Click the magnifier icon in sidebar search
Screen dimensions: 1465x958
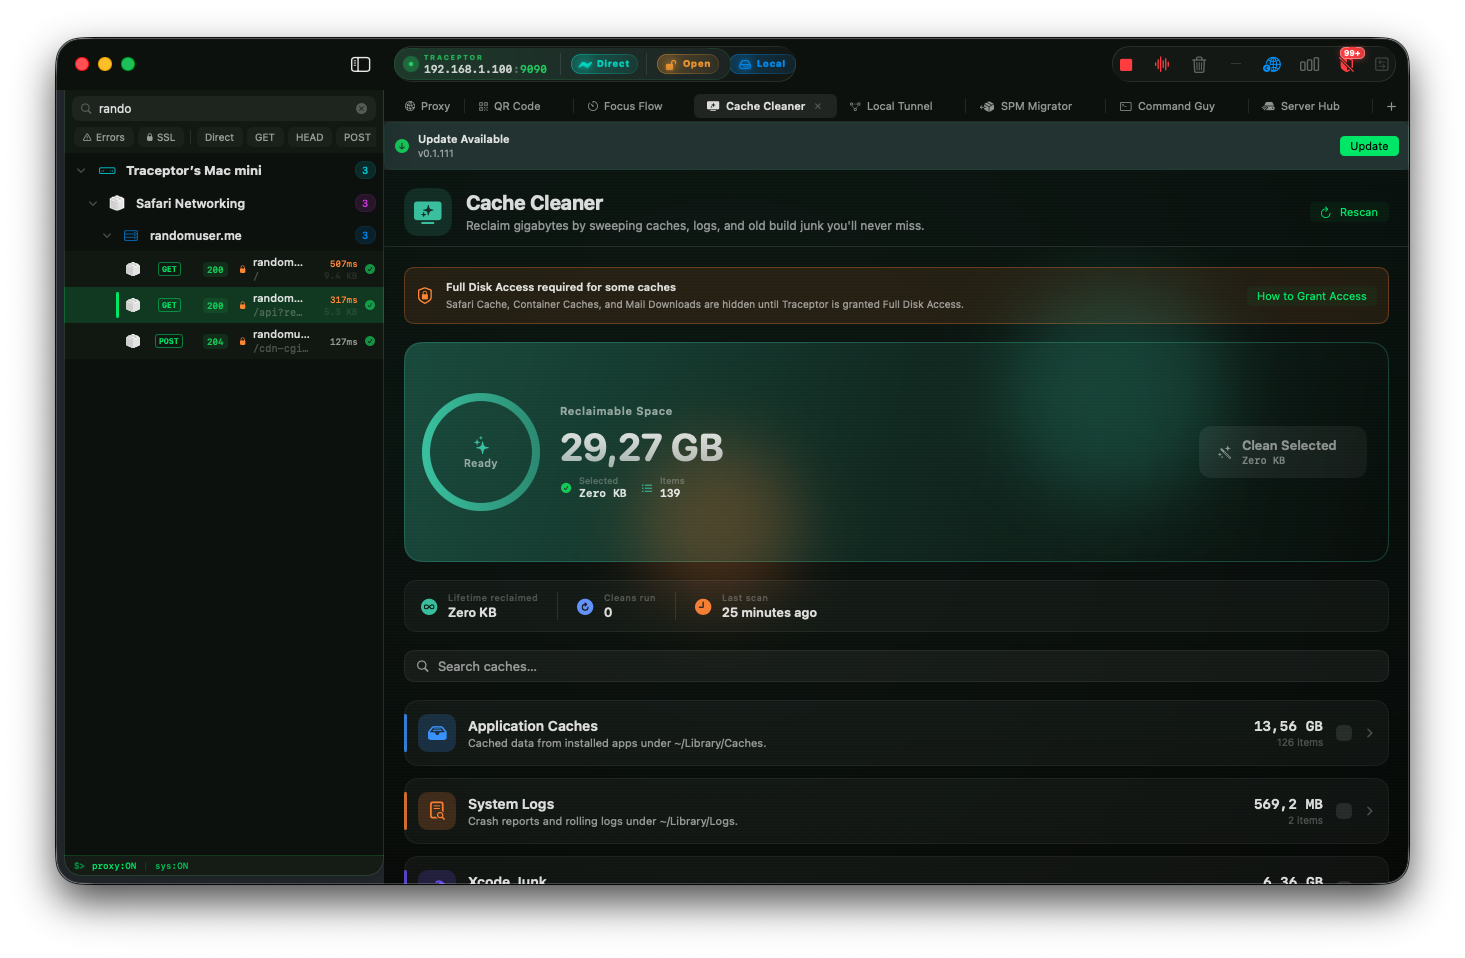point(87,109)
